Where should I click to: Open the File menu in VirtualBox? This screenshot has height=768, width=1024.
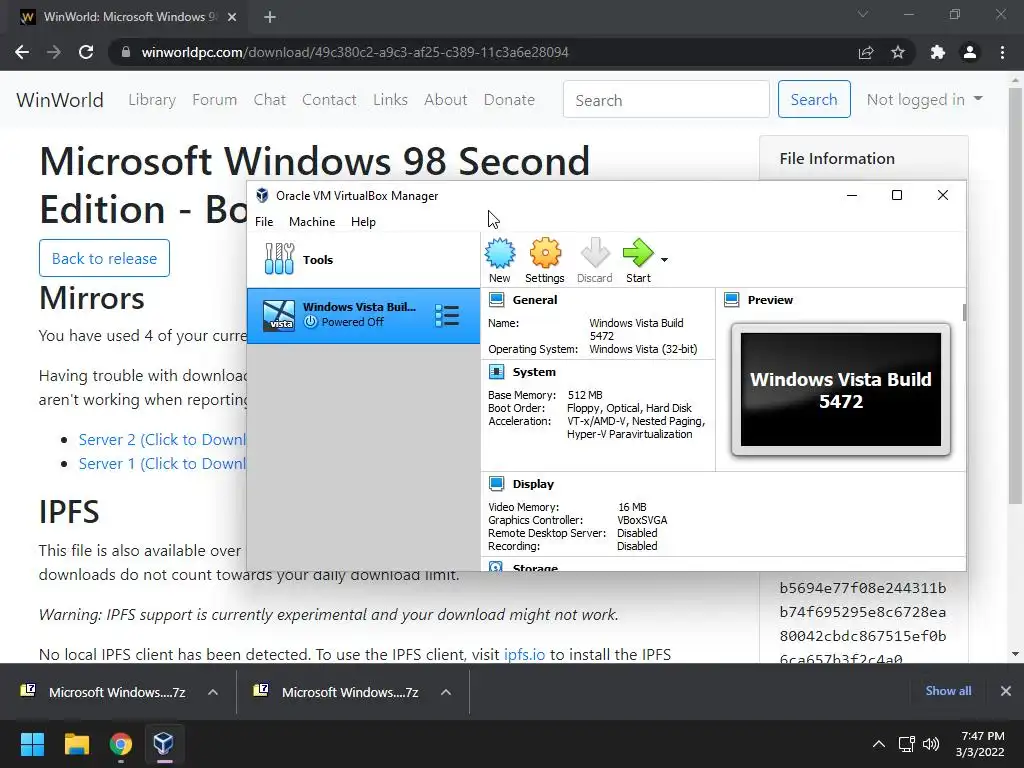tap(264, 221)
